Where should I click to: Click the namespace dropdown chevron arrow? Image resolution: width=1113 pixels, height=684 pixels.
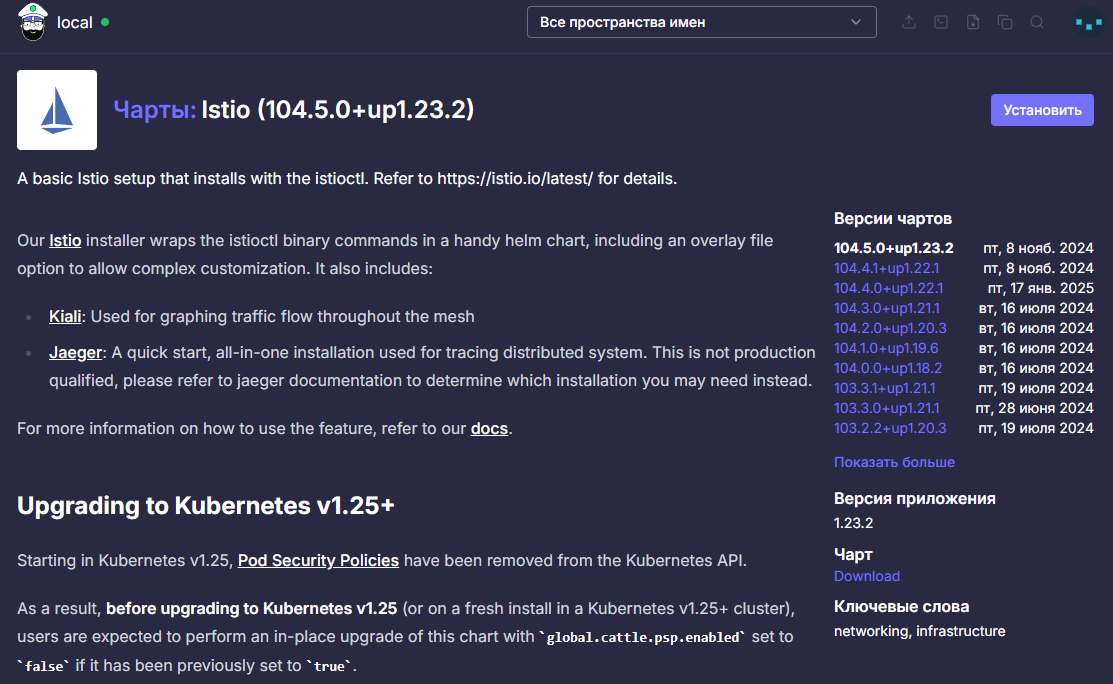pos(856,22)
